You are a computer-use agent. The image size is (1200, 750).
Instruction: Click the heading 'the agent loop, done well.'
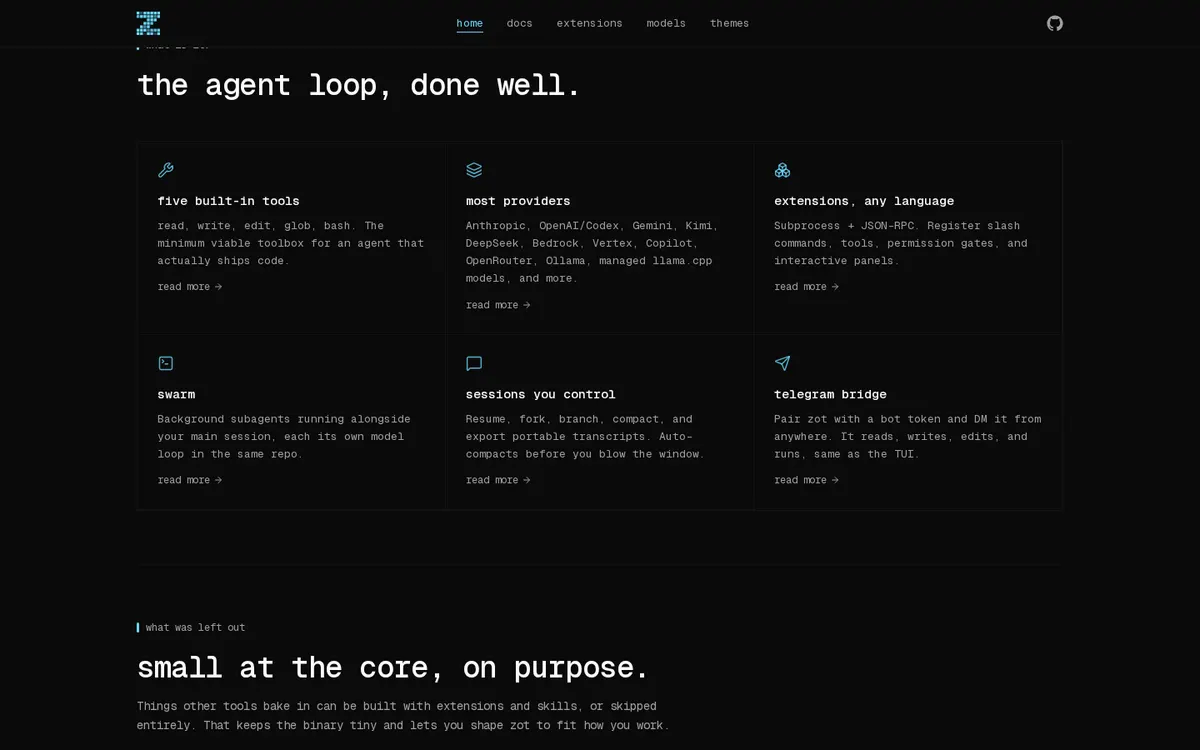coord(359,85)
